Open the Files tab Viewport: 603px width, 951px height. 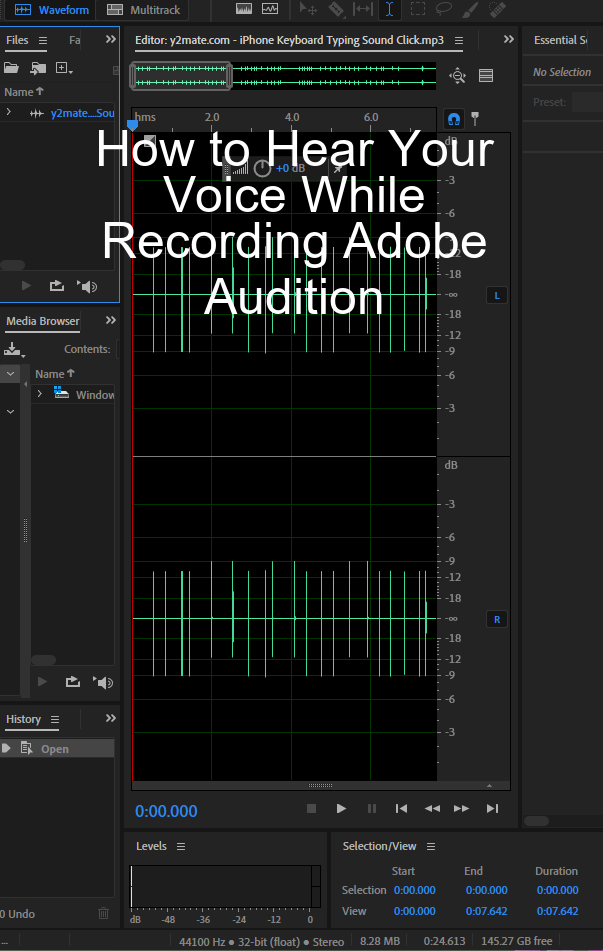coord(17,40)
